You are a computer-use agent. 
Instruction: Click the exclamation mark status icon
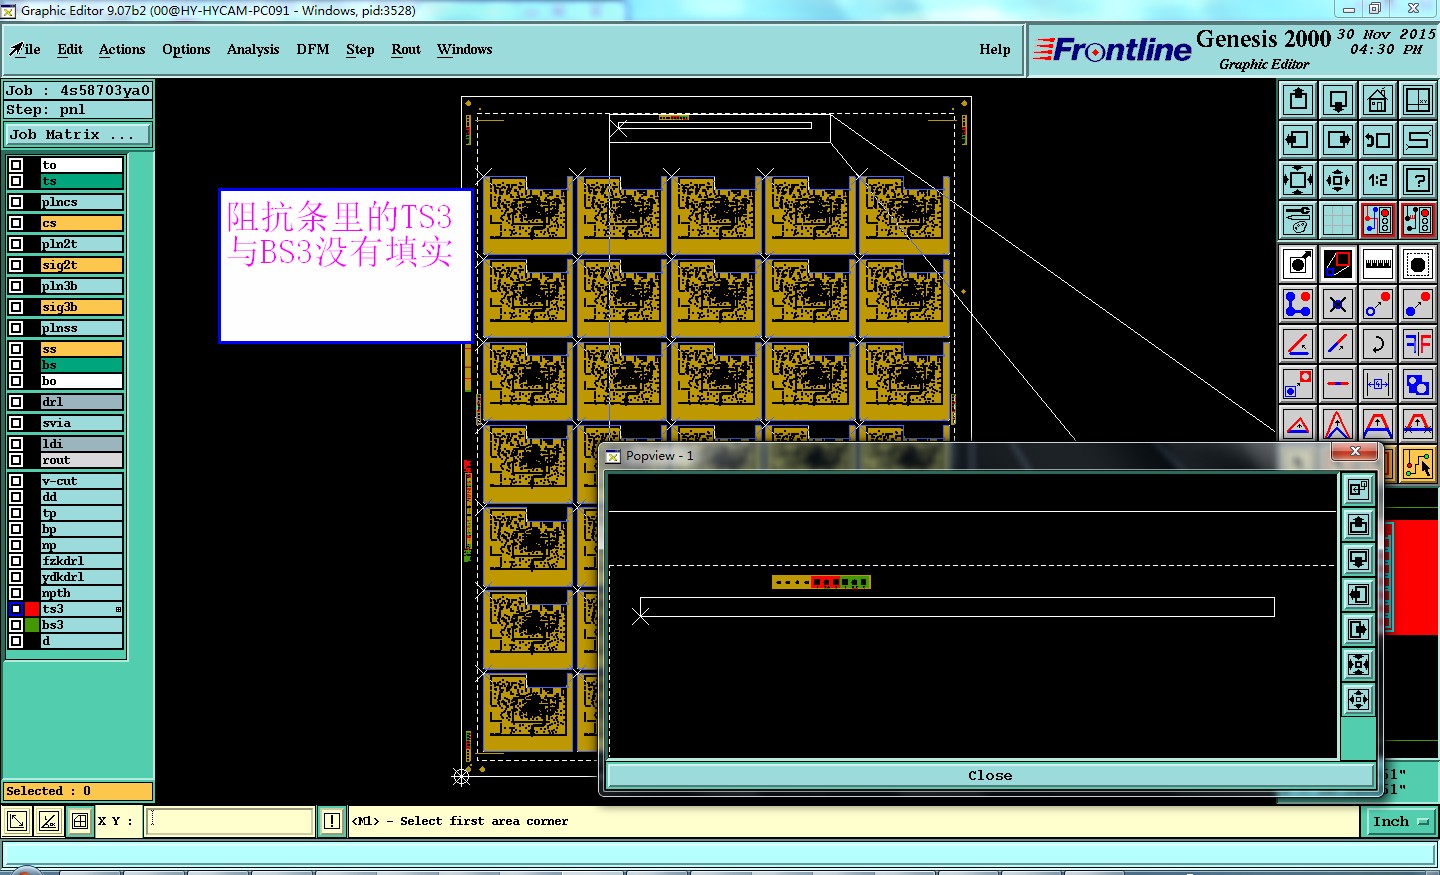point(332,821)
